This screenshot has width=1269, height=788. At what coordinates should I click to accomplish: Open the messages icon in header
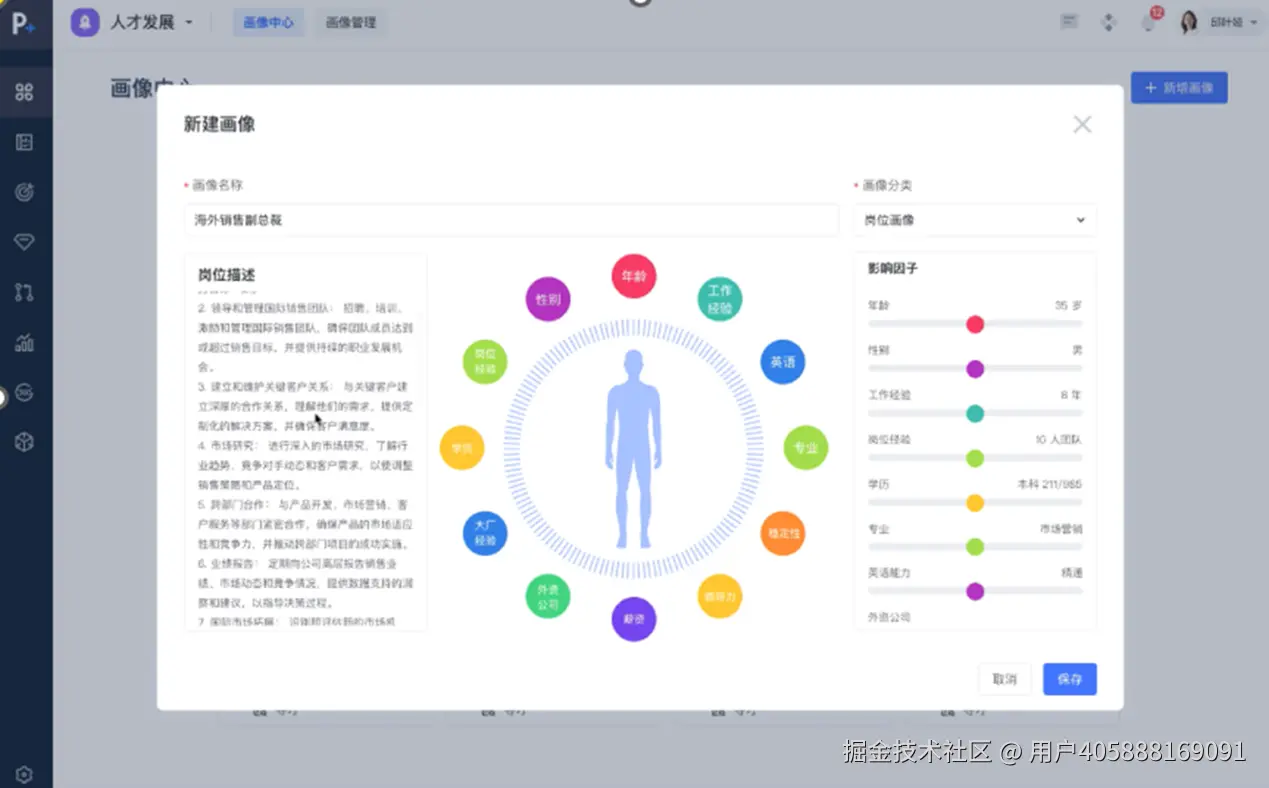coord(1069,22)
